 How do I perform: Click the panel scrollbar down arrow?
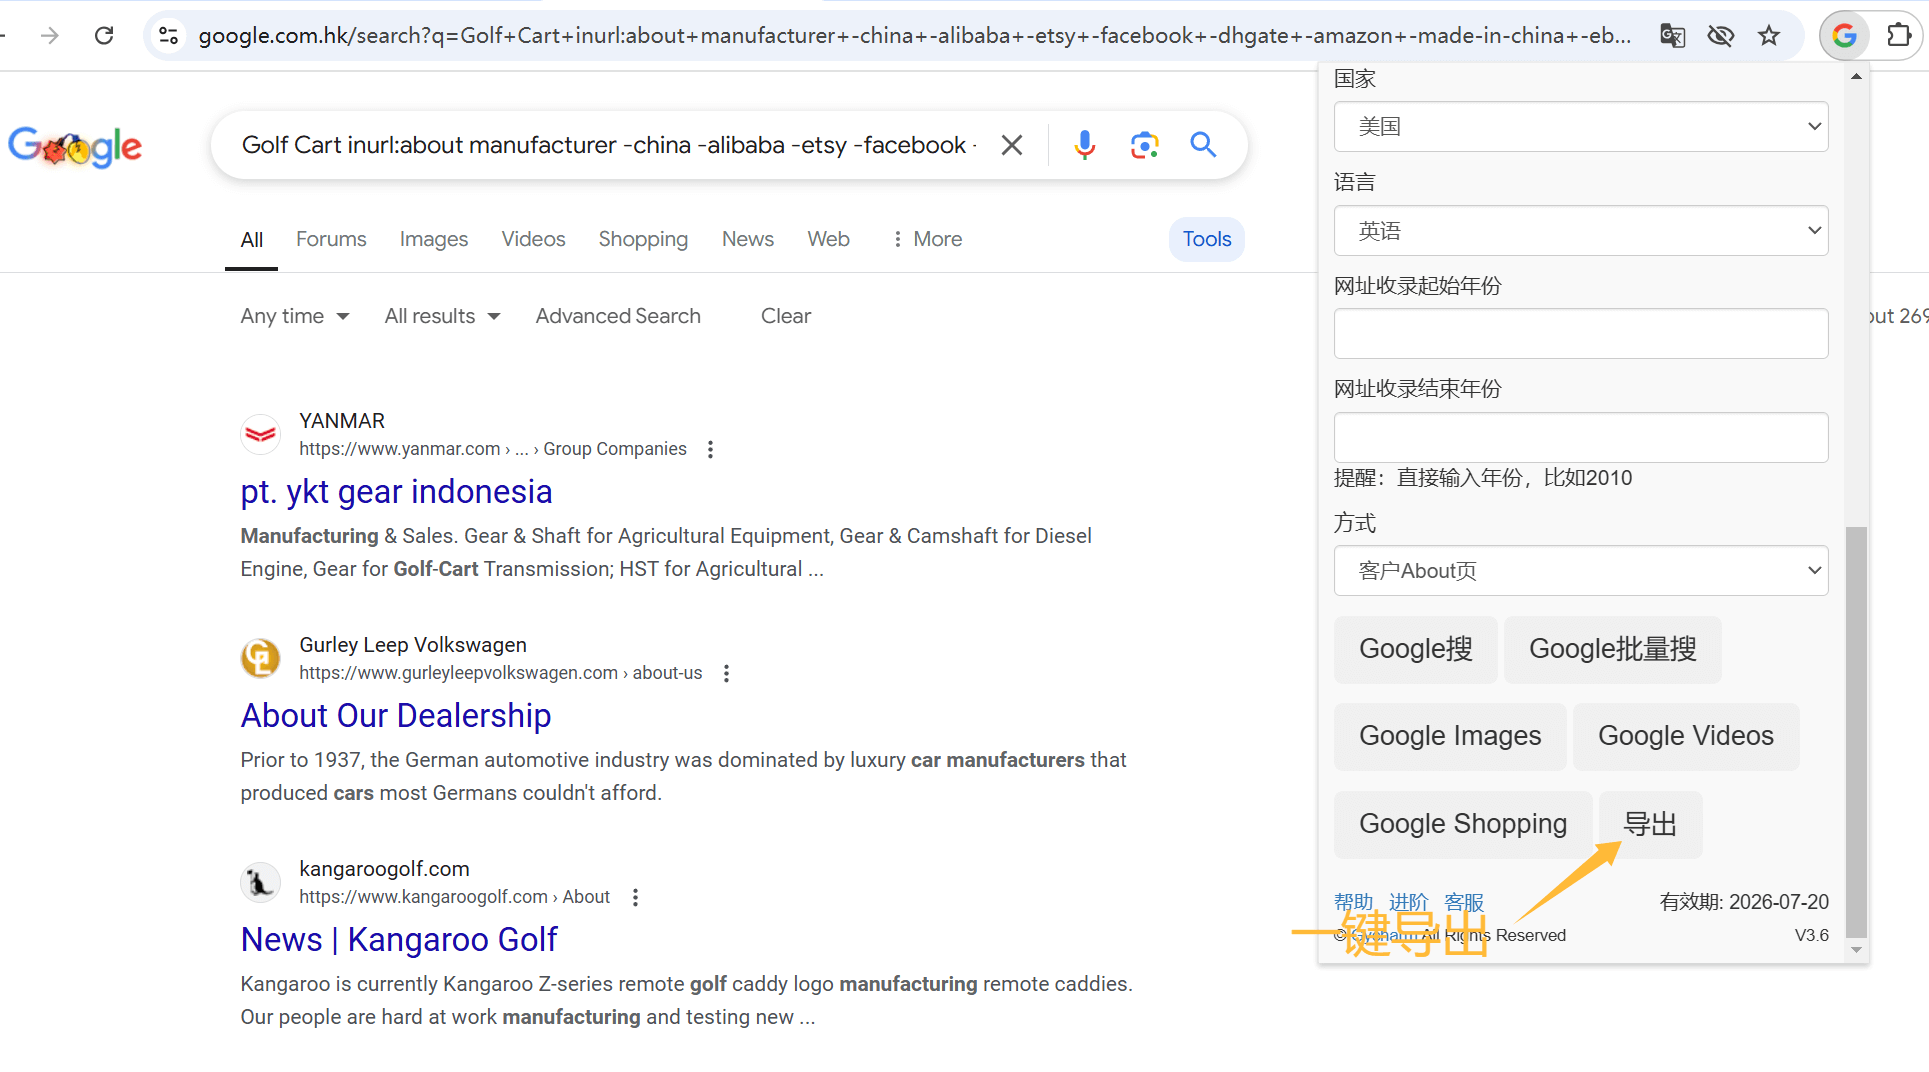pyautogui.click(x=1856, y=950)
